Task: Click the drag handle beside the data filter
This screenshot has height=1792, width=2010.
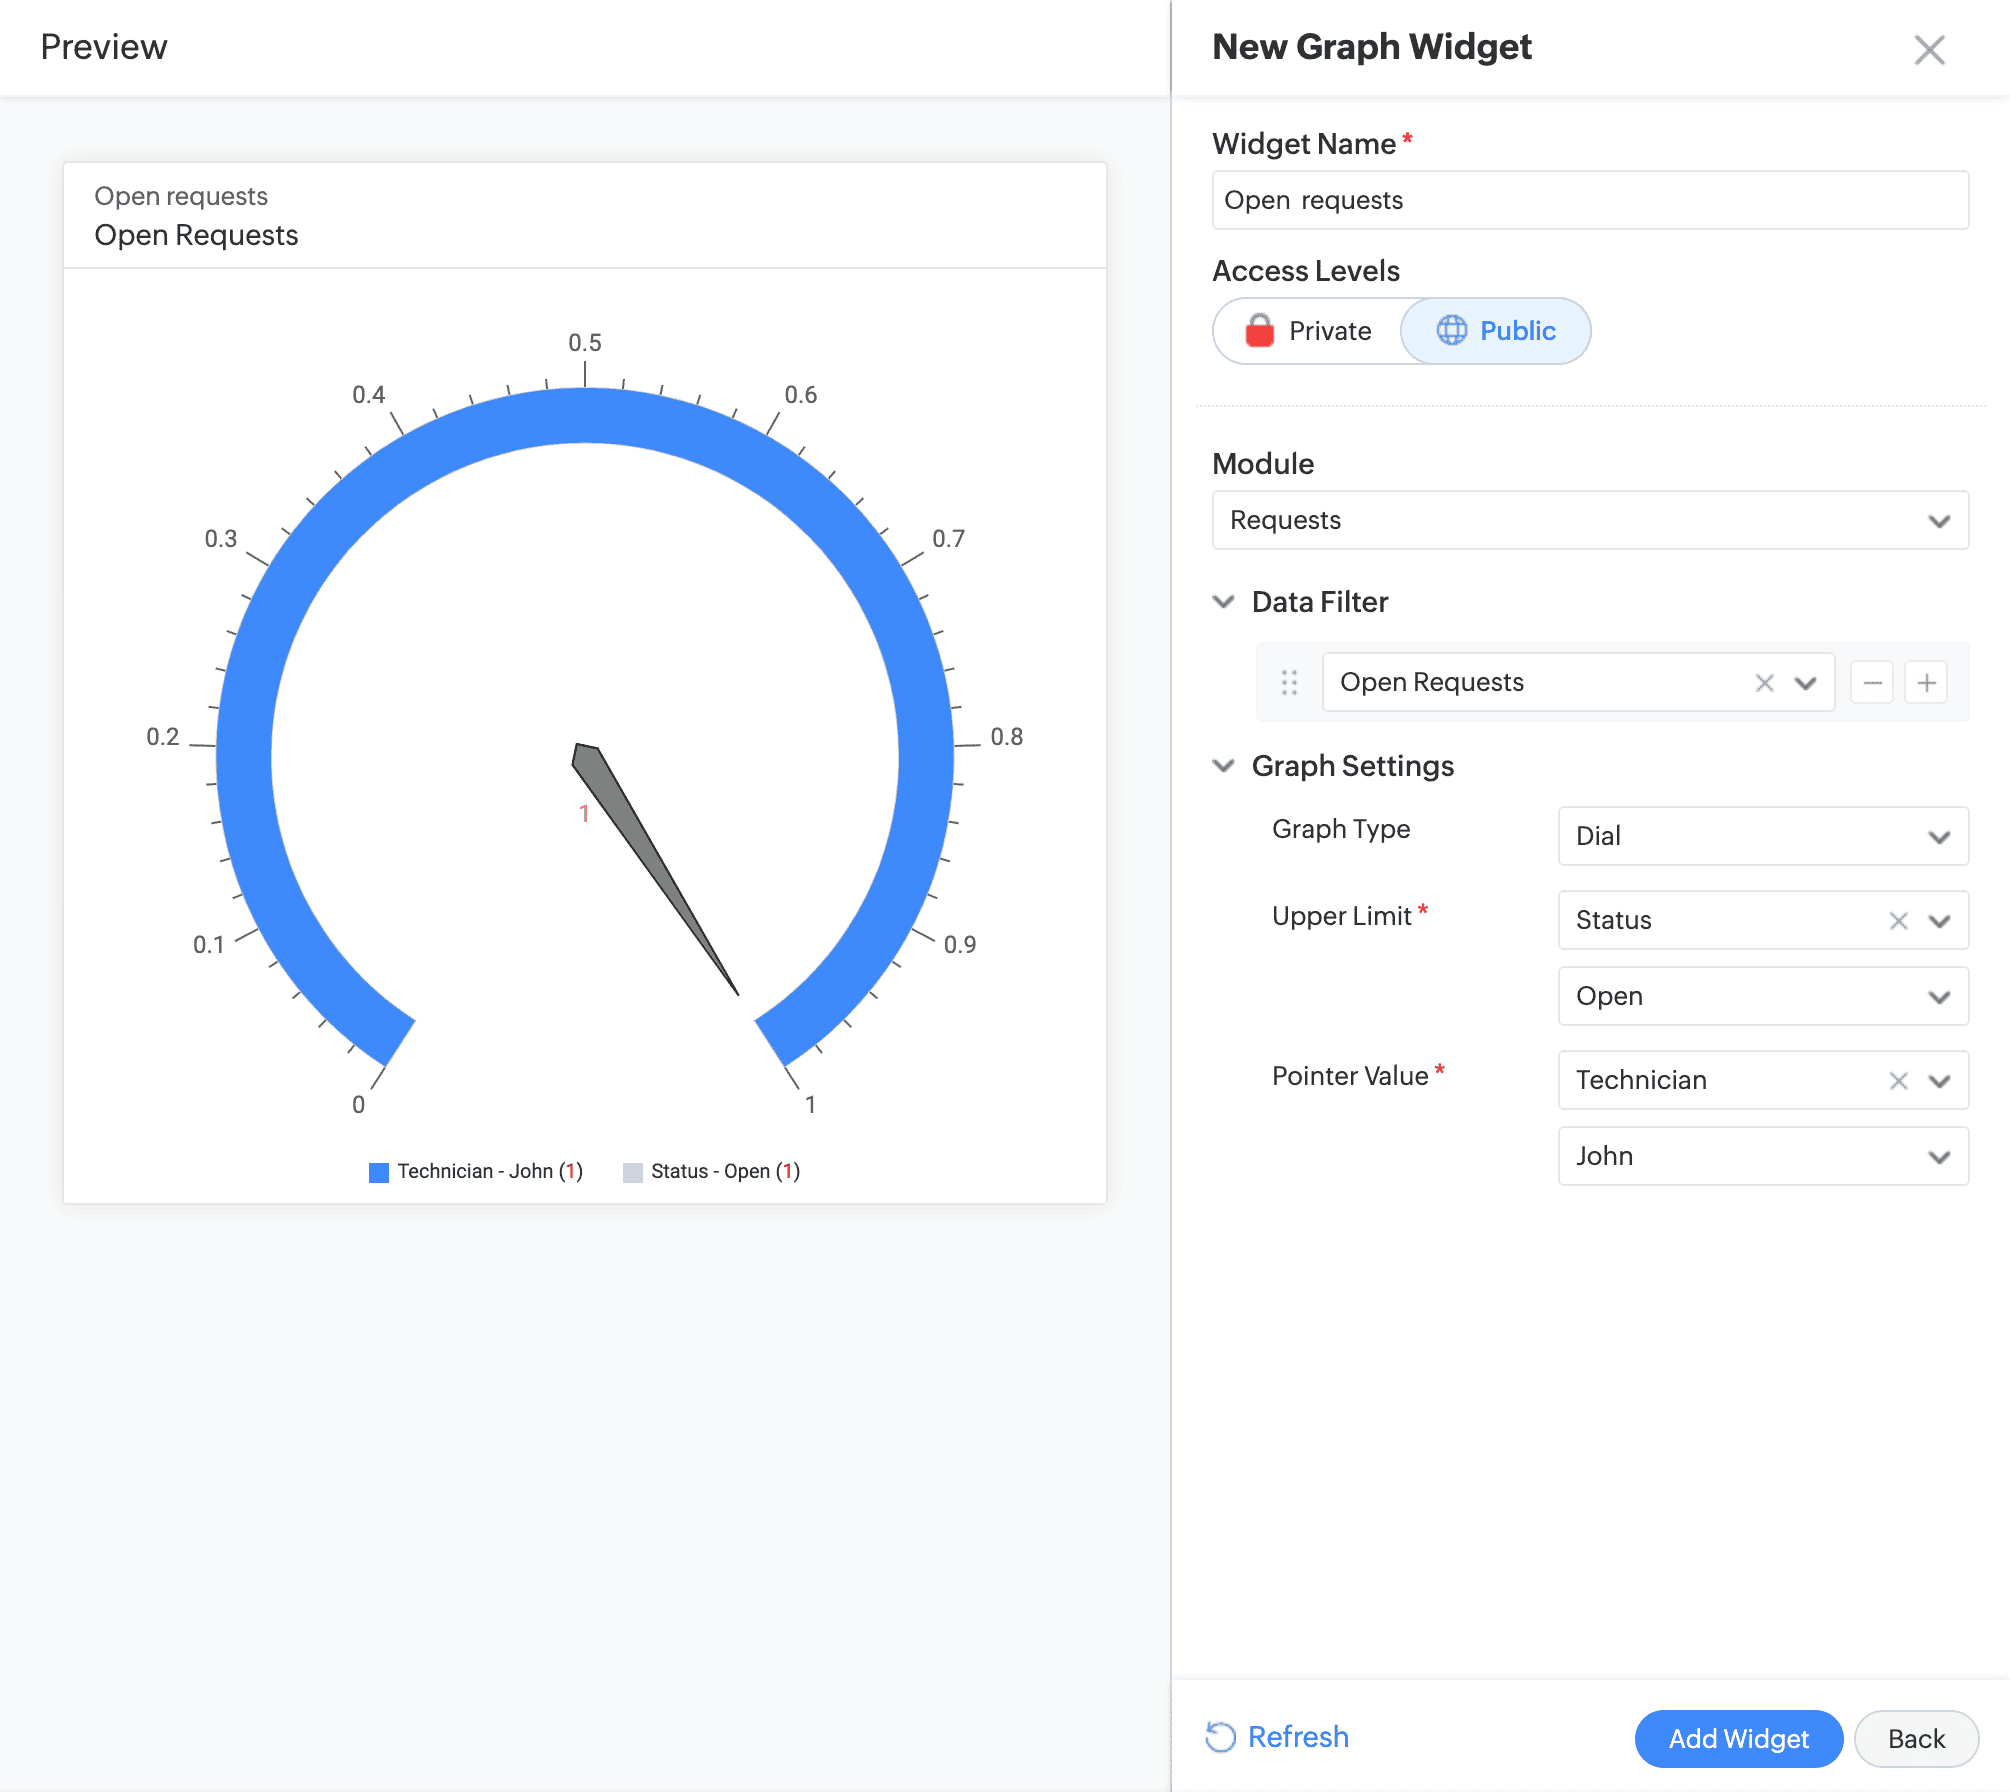Action: (1288, 681)
